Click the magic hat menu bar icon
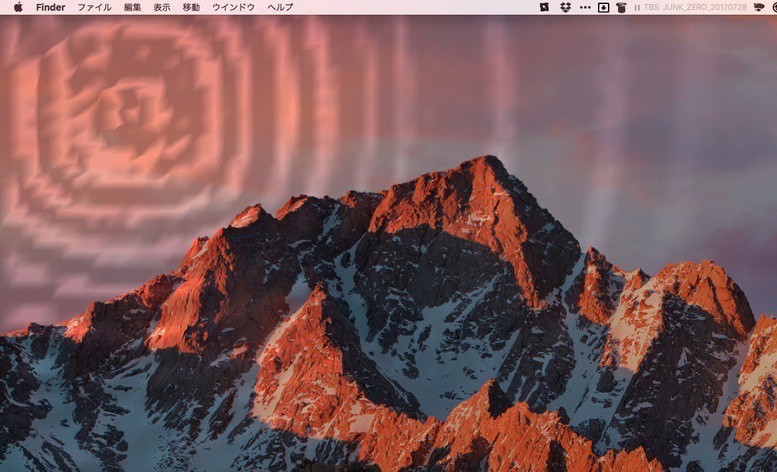 coord(621,7)
